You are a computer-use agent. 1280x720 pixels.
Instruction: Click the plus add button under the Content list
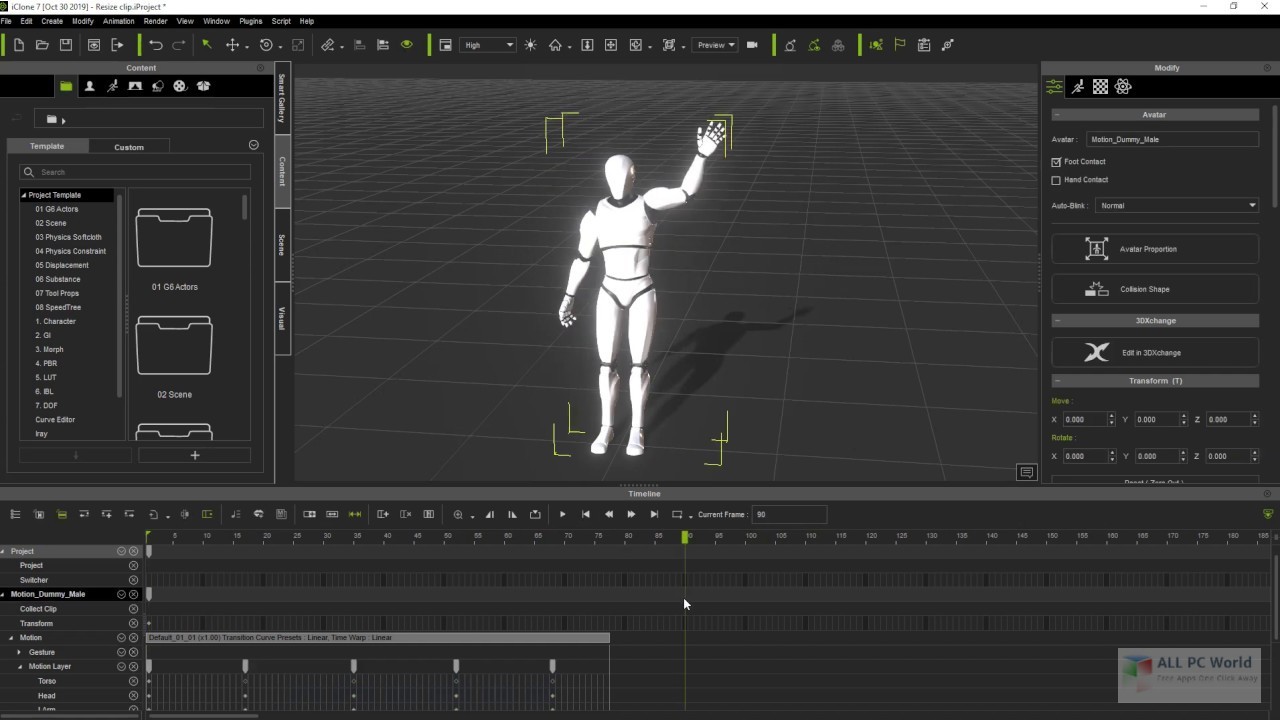[x=194, y=455]
